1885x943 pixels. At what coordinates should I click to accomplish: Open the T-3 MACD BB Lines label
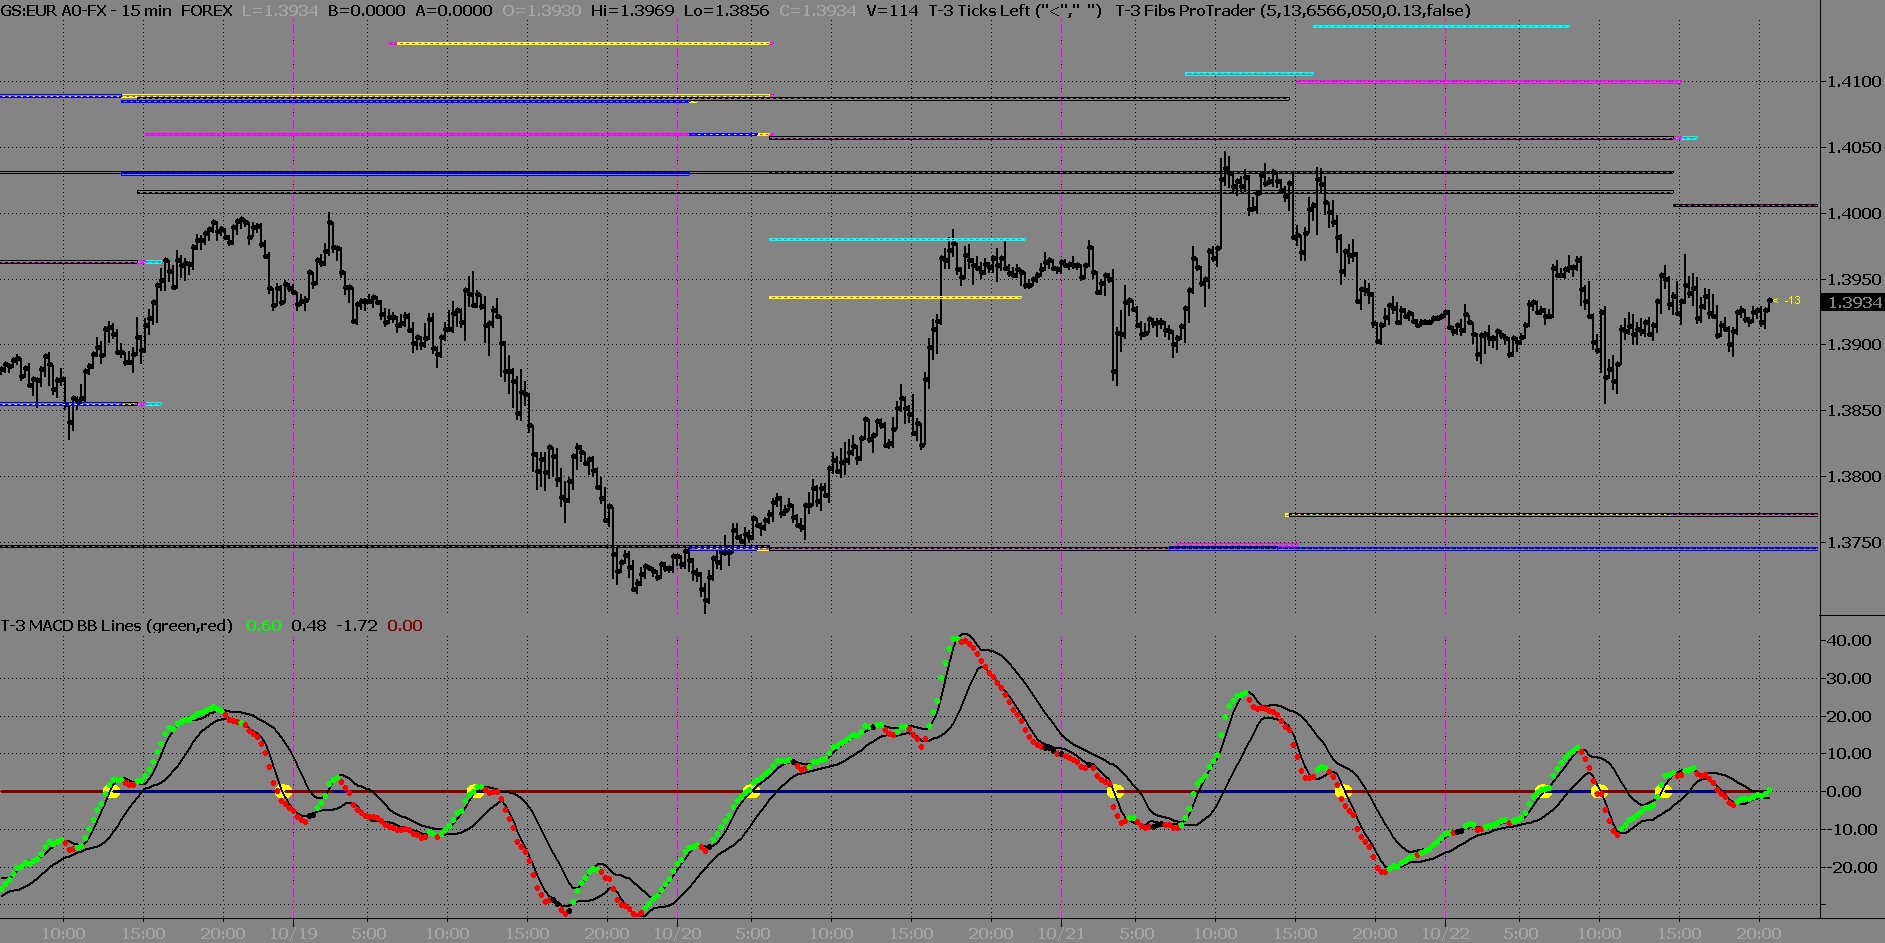(116, 626)
